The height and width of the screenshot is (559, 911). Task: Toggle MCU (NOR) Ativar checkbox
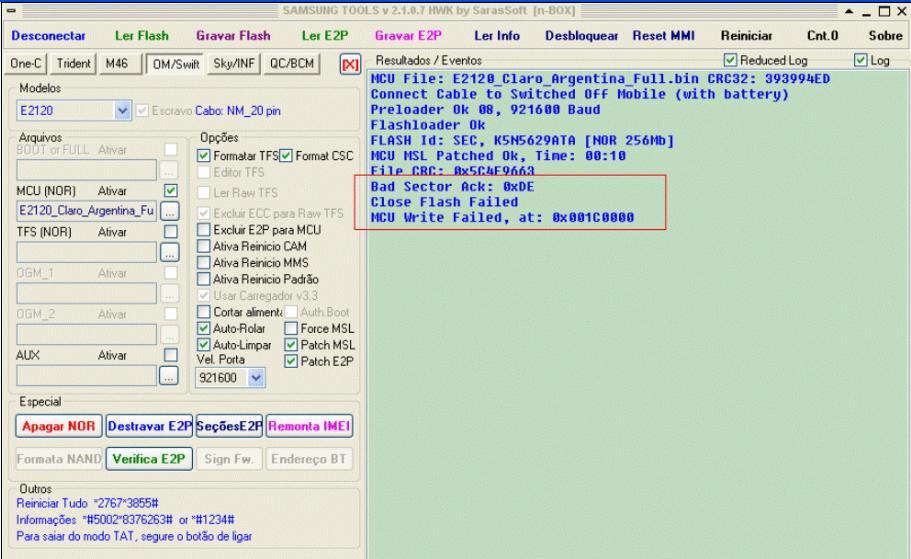coord(170,191)
